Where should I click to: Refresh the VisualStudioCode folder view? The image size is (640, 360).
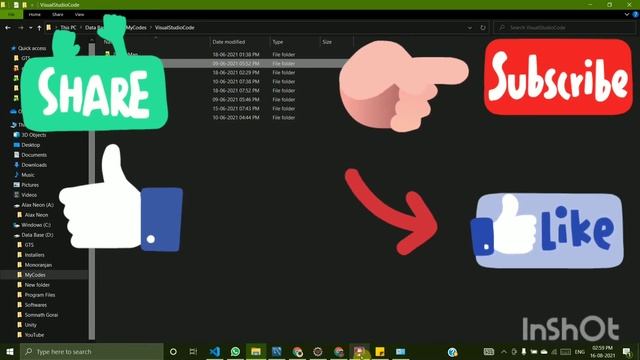pyautogui.click(x=483, y=28)
